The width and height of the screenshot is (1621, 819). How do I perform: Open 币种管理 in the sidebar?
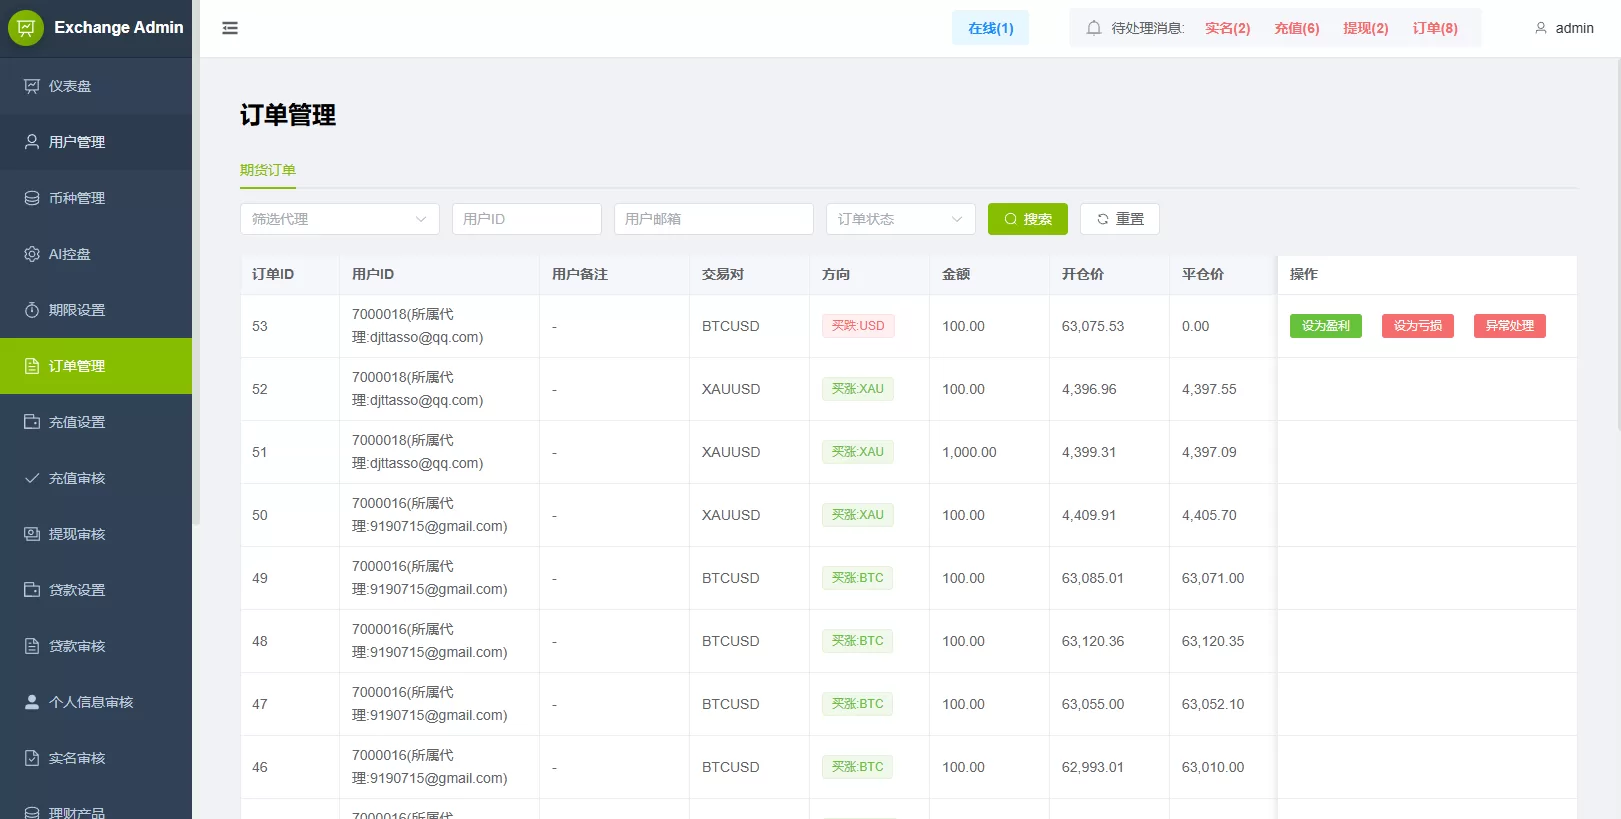[x=96, y=198]
